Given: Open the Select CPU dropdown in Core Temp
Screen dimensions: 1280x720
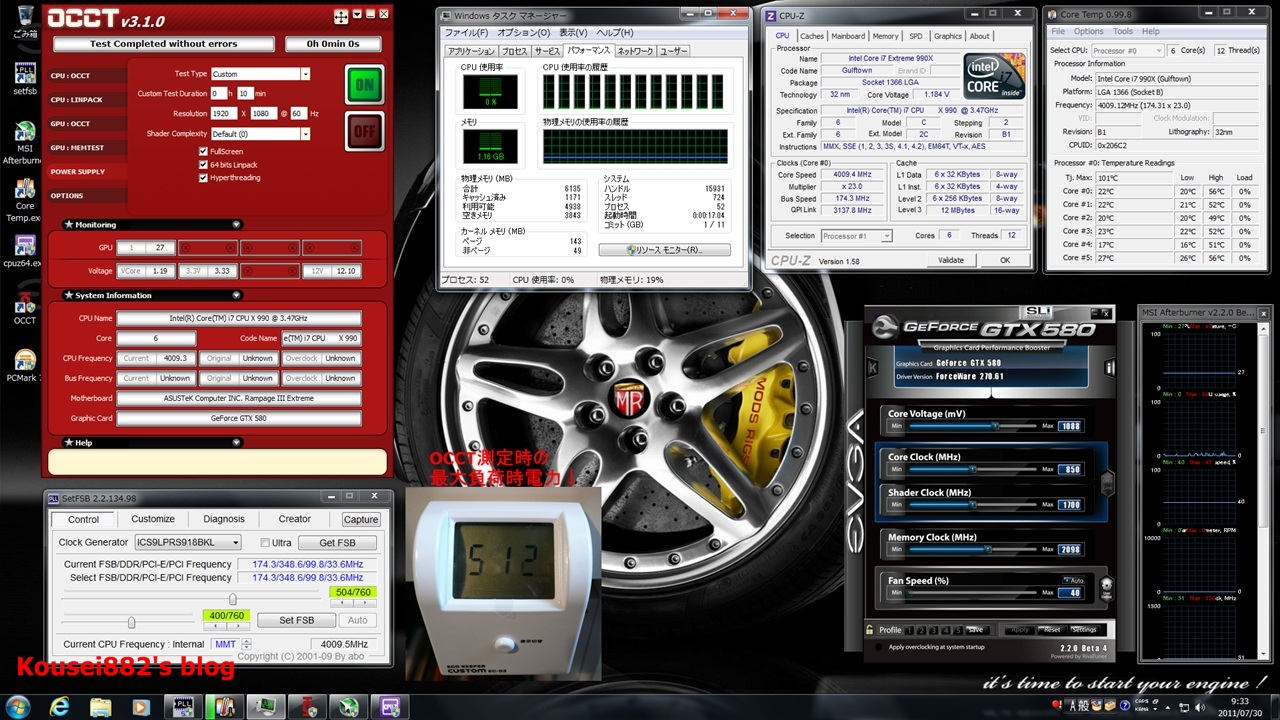Looking at the screenshot, I should coord(1126,50).
